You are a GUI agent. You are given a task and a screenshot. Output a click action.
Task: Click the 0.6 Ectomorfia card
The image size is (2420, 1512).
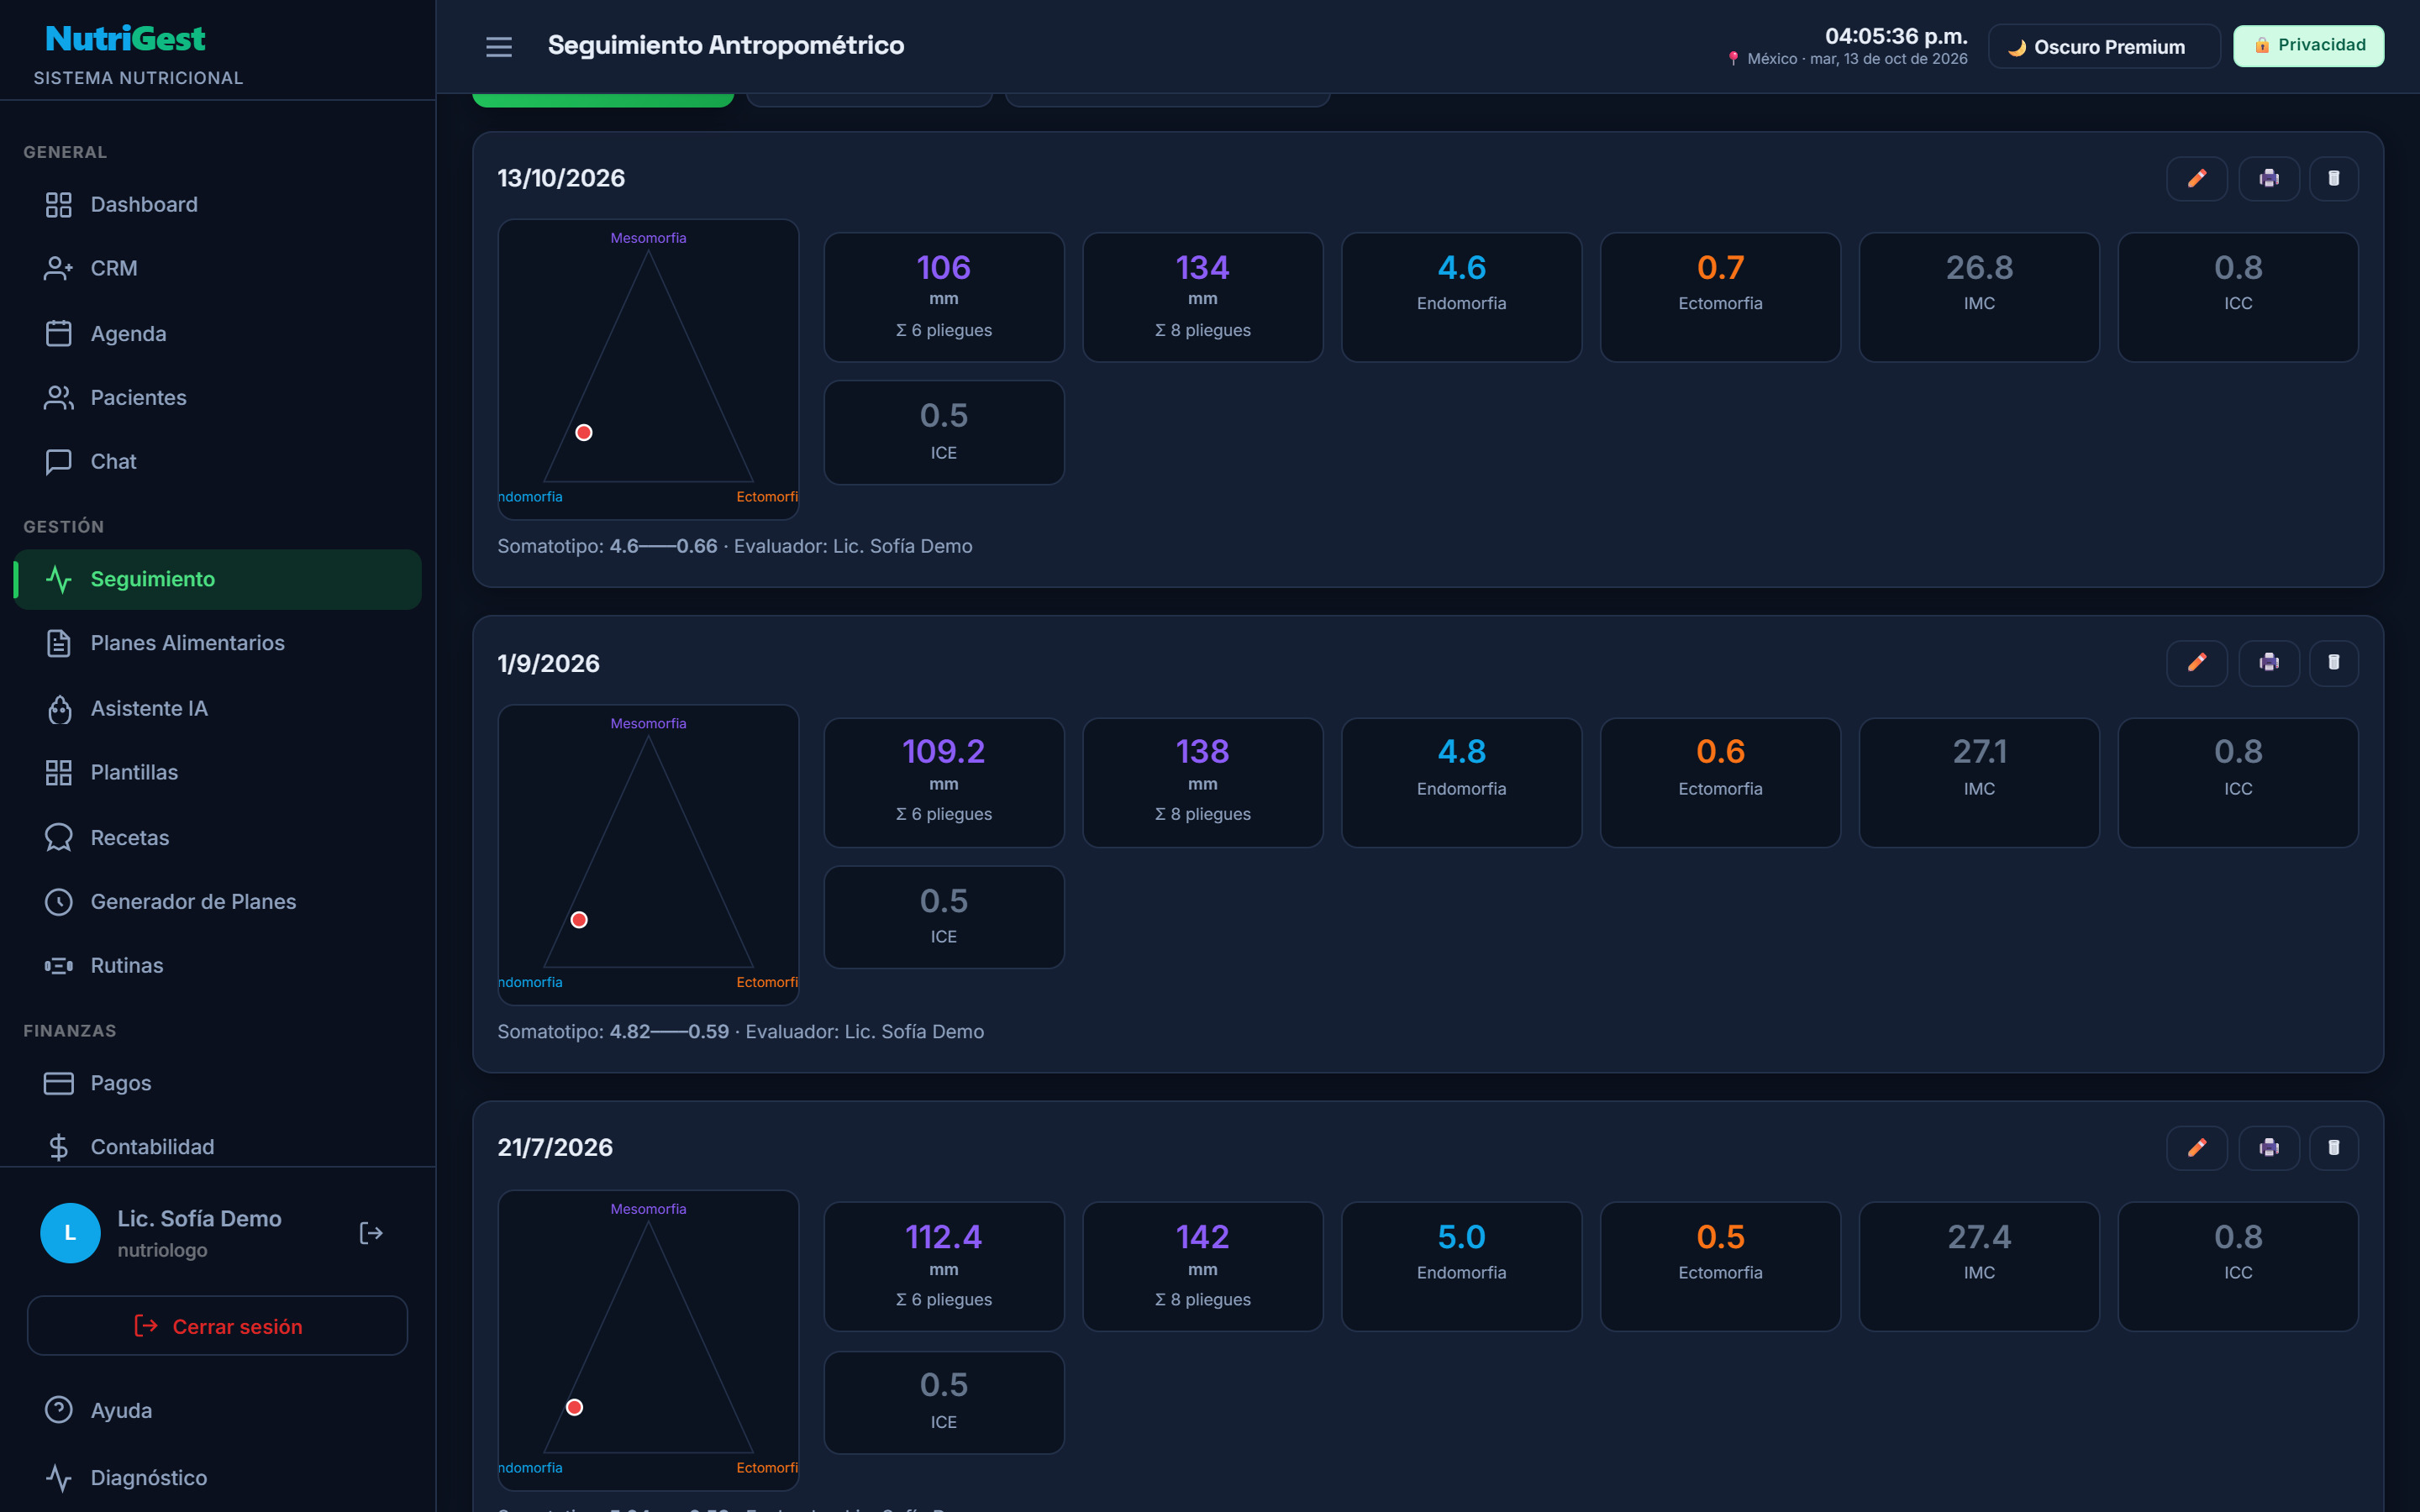(1720, 782)
